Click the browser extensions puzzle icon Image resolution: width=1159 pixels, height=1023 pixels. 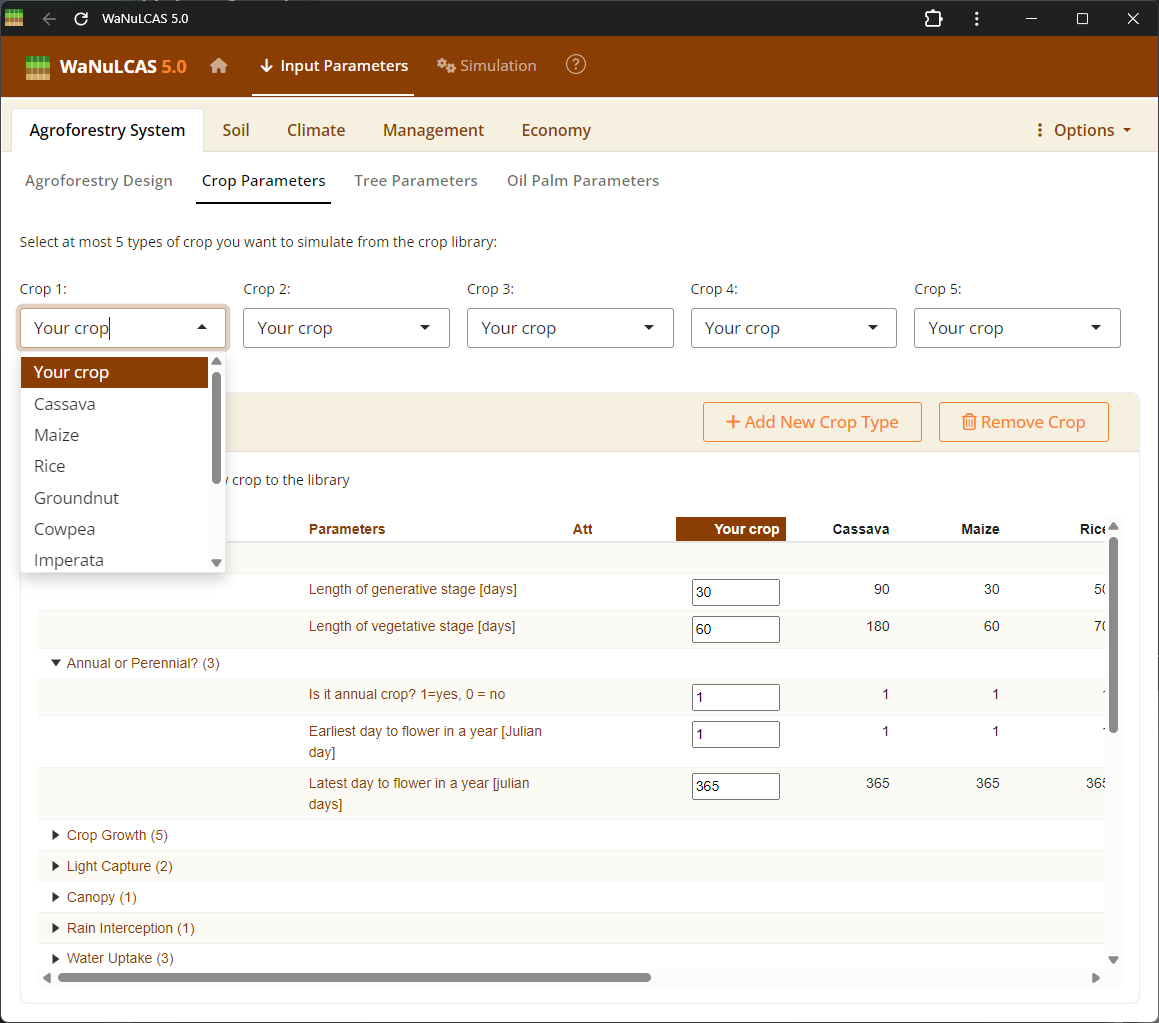(x=933, y=19)
